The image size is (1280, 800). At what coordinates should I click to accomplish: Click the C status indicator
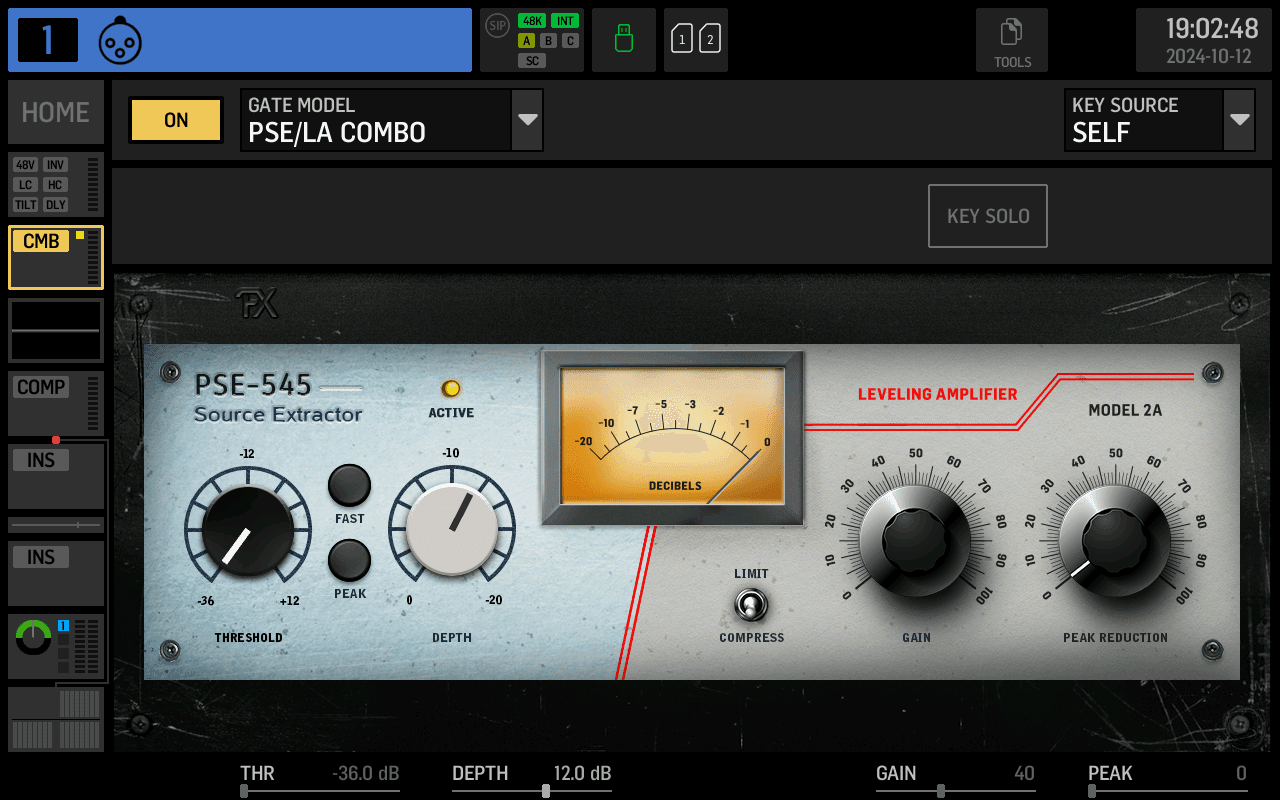click(570, 41)
